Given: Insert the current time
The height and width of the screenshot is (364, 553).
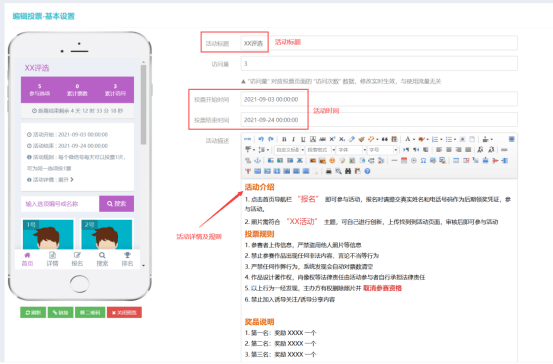Looking at the screenshot, I should [x=414, y=160].
